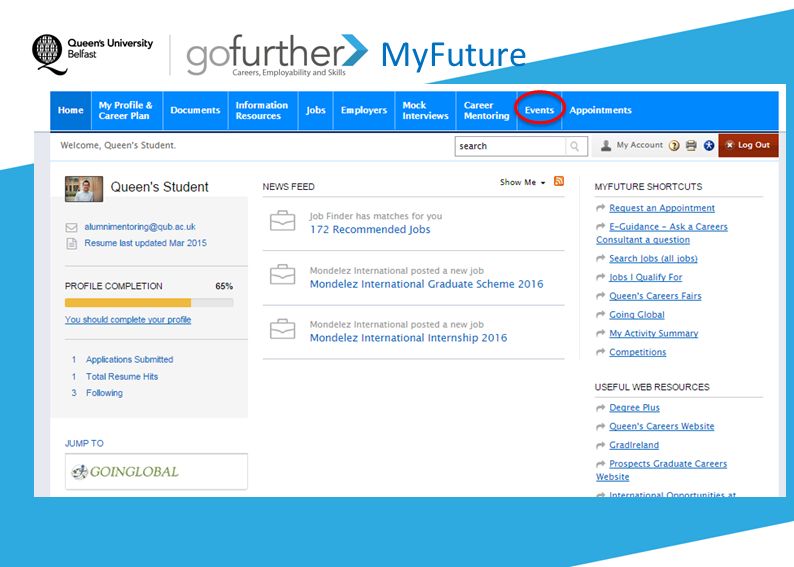Open E-Guidance Ask a Careers Consultant link
The image size is (794, 567).
click(x=662, y=233)
